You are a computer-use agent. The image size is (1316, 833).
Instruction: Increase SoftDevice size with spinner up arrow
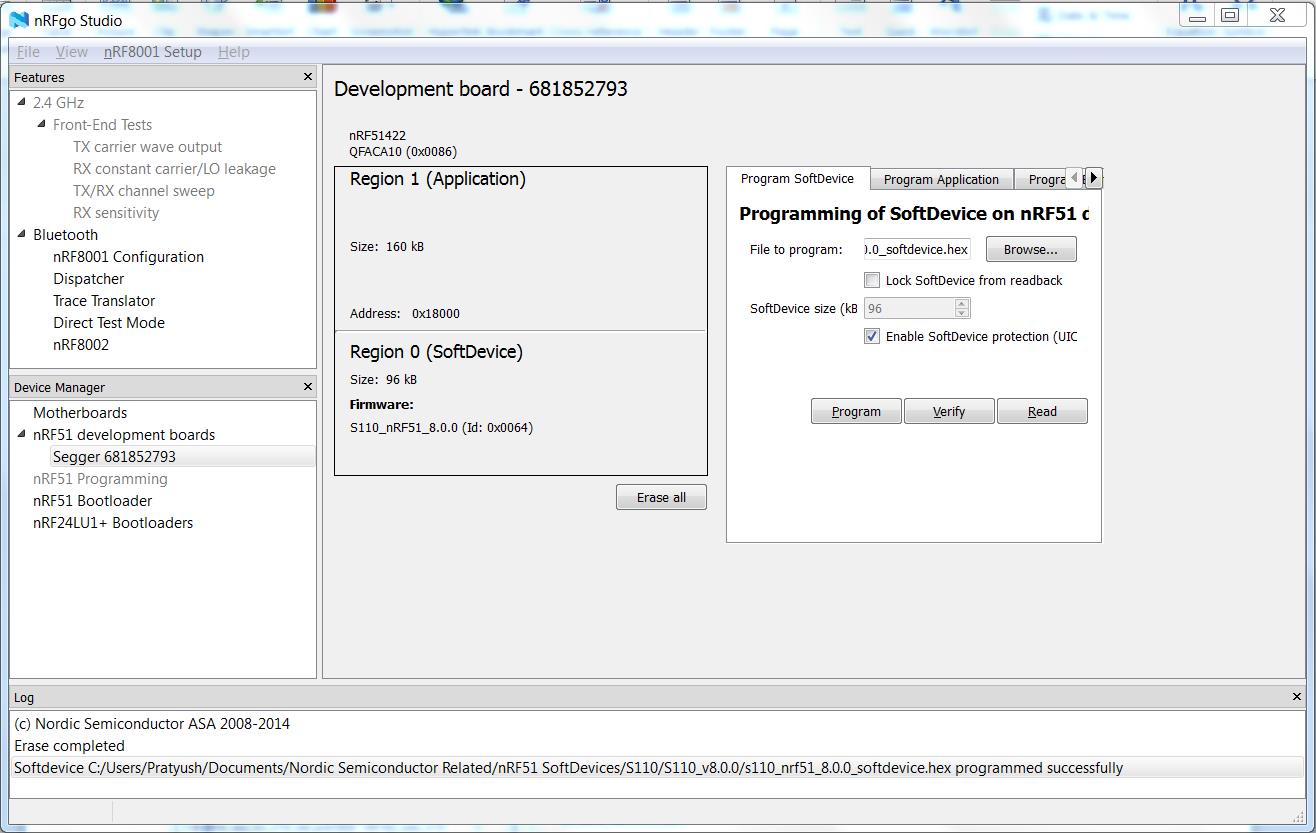(961, 304)
